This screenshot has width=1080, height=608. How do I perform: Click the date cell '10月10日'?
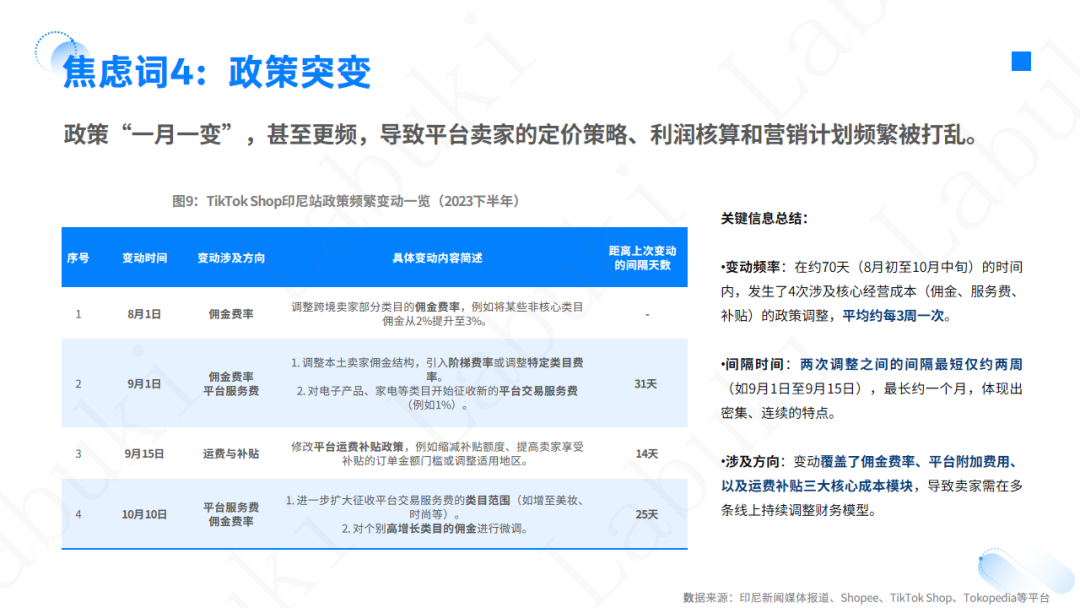[144, 514]
